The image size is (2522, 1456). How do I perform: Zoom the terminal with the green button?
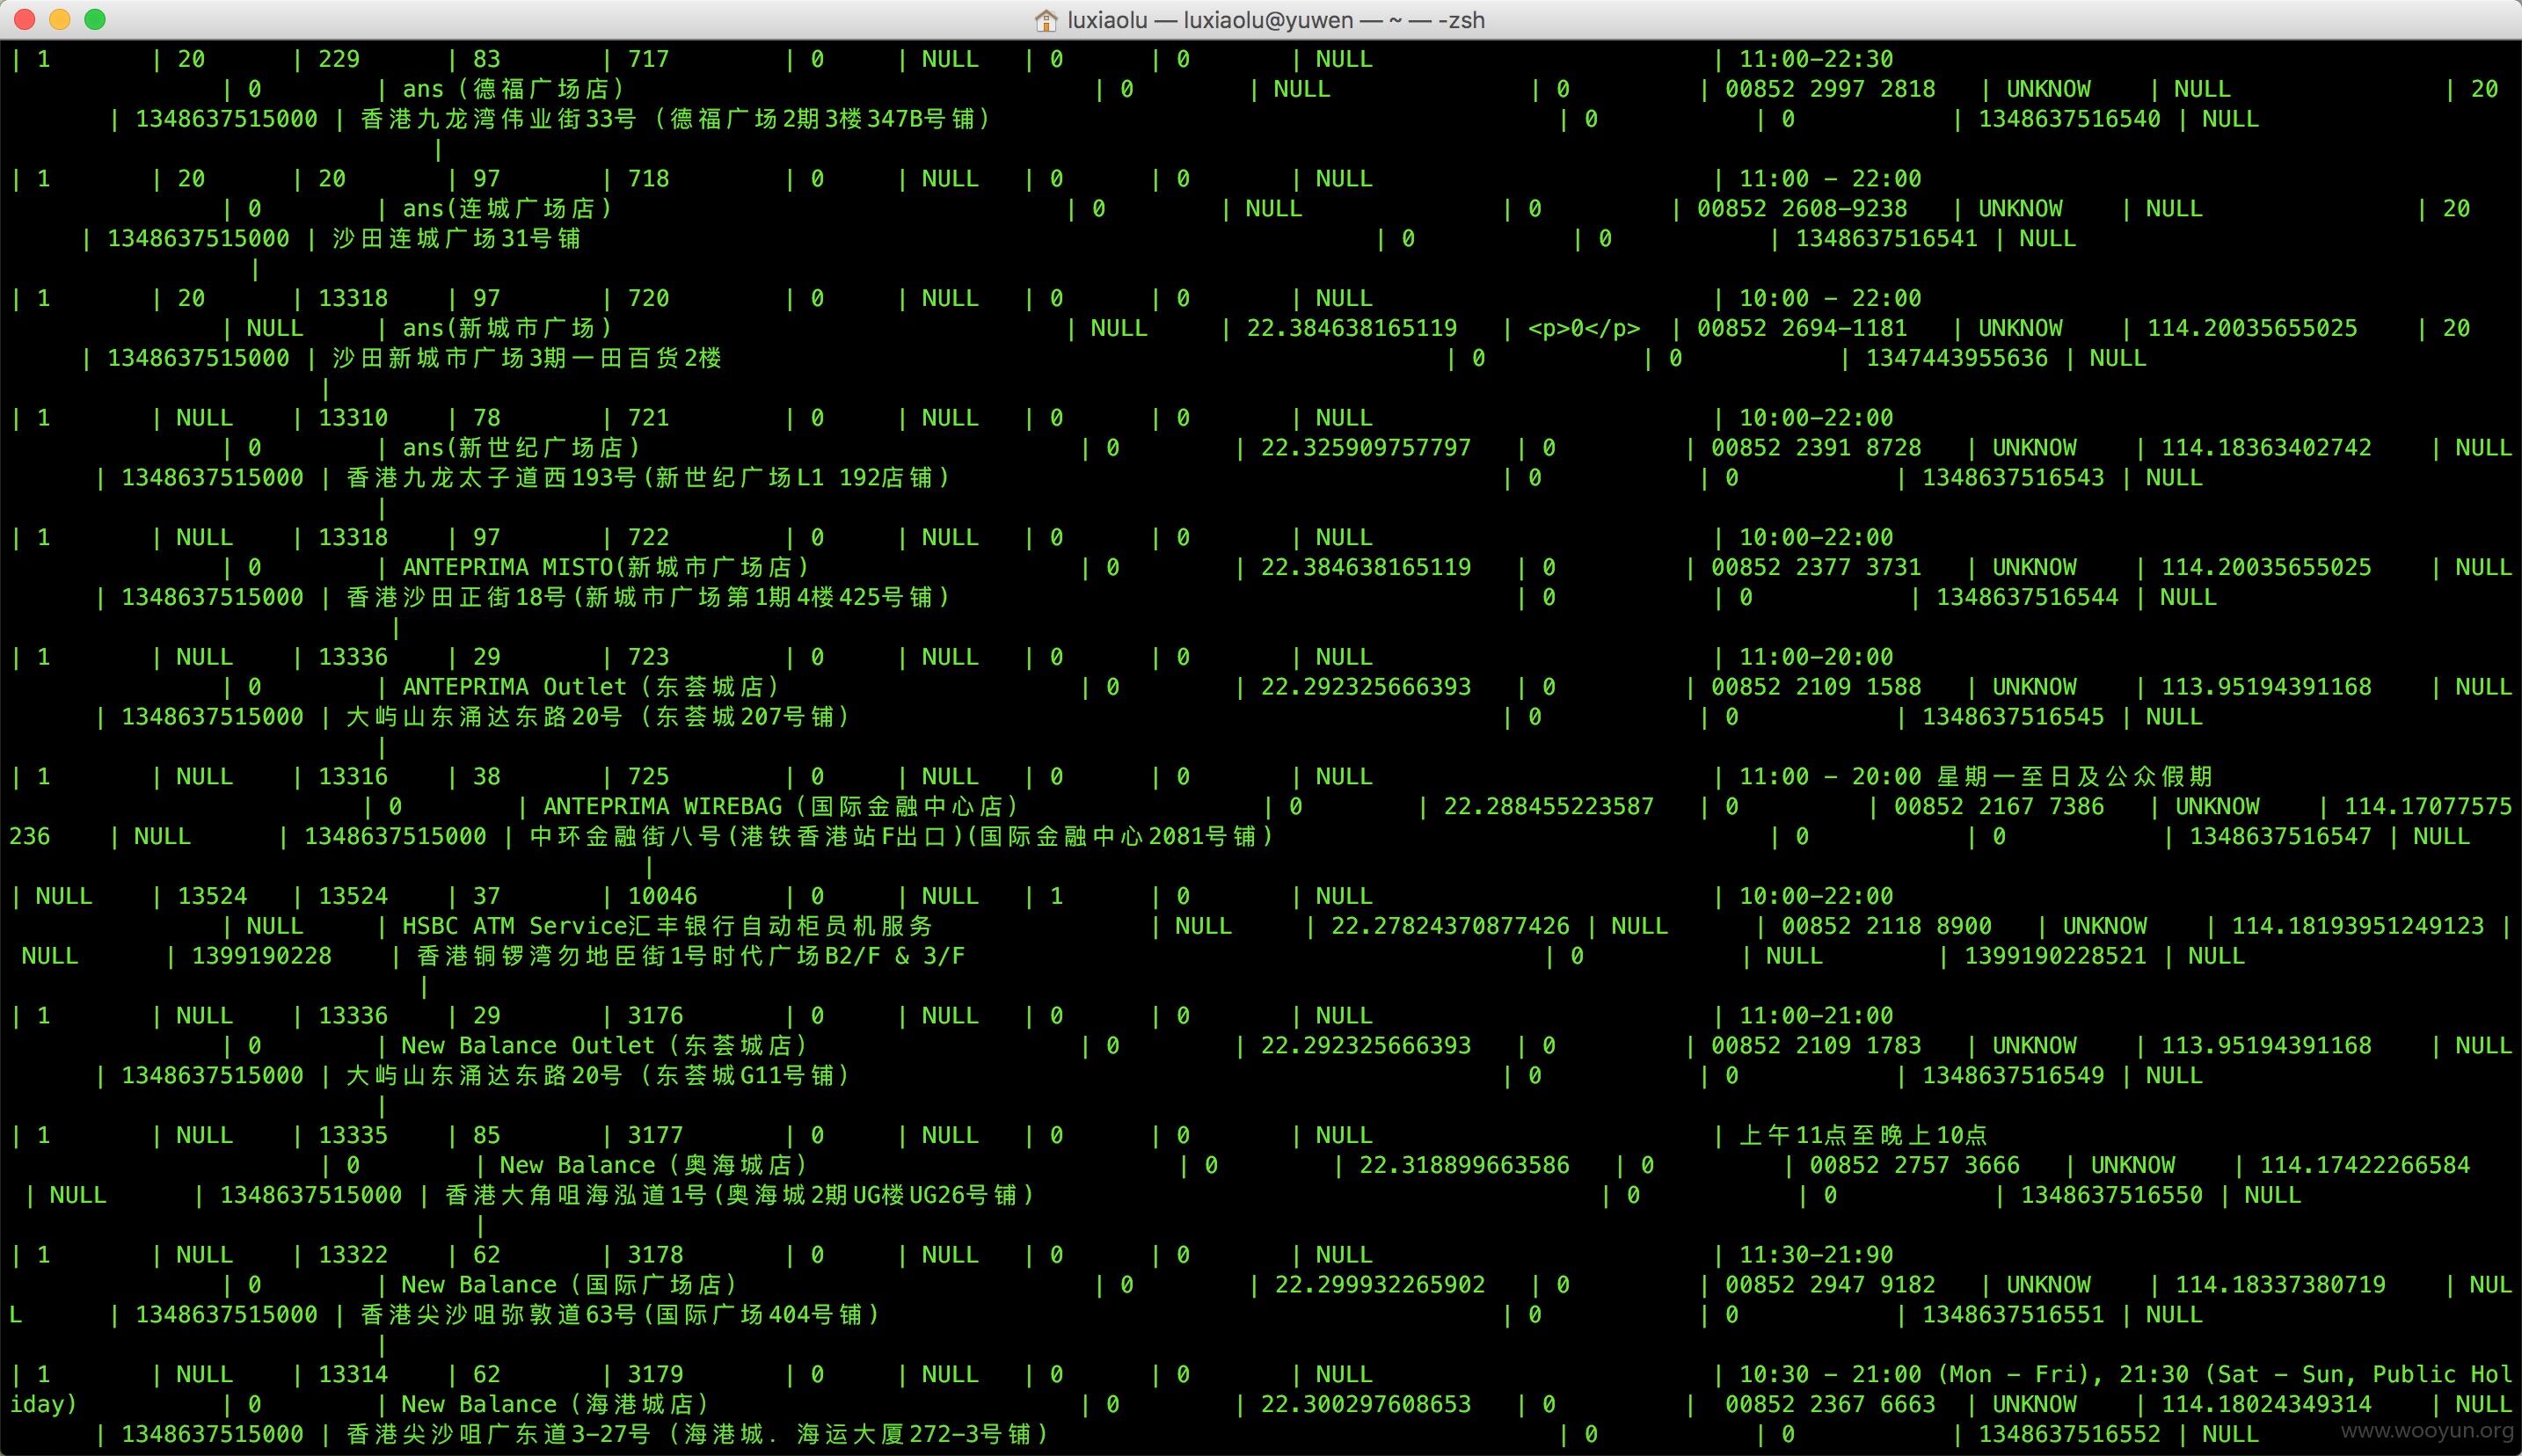tap(95, 19)
